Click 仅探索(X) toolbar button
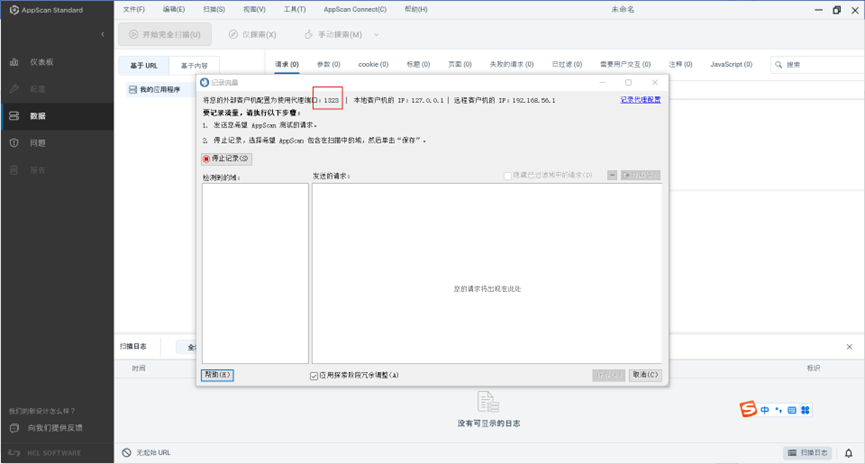The image size is (865, 464). tap(253, 34)
